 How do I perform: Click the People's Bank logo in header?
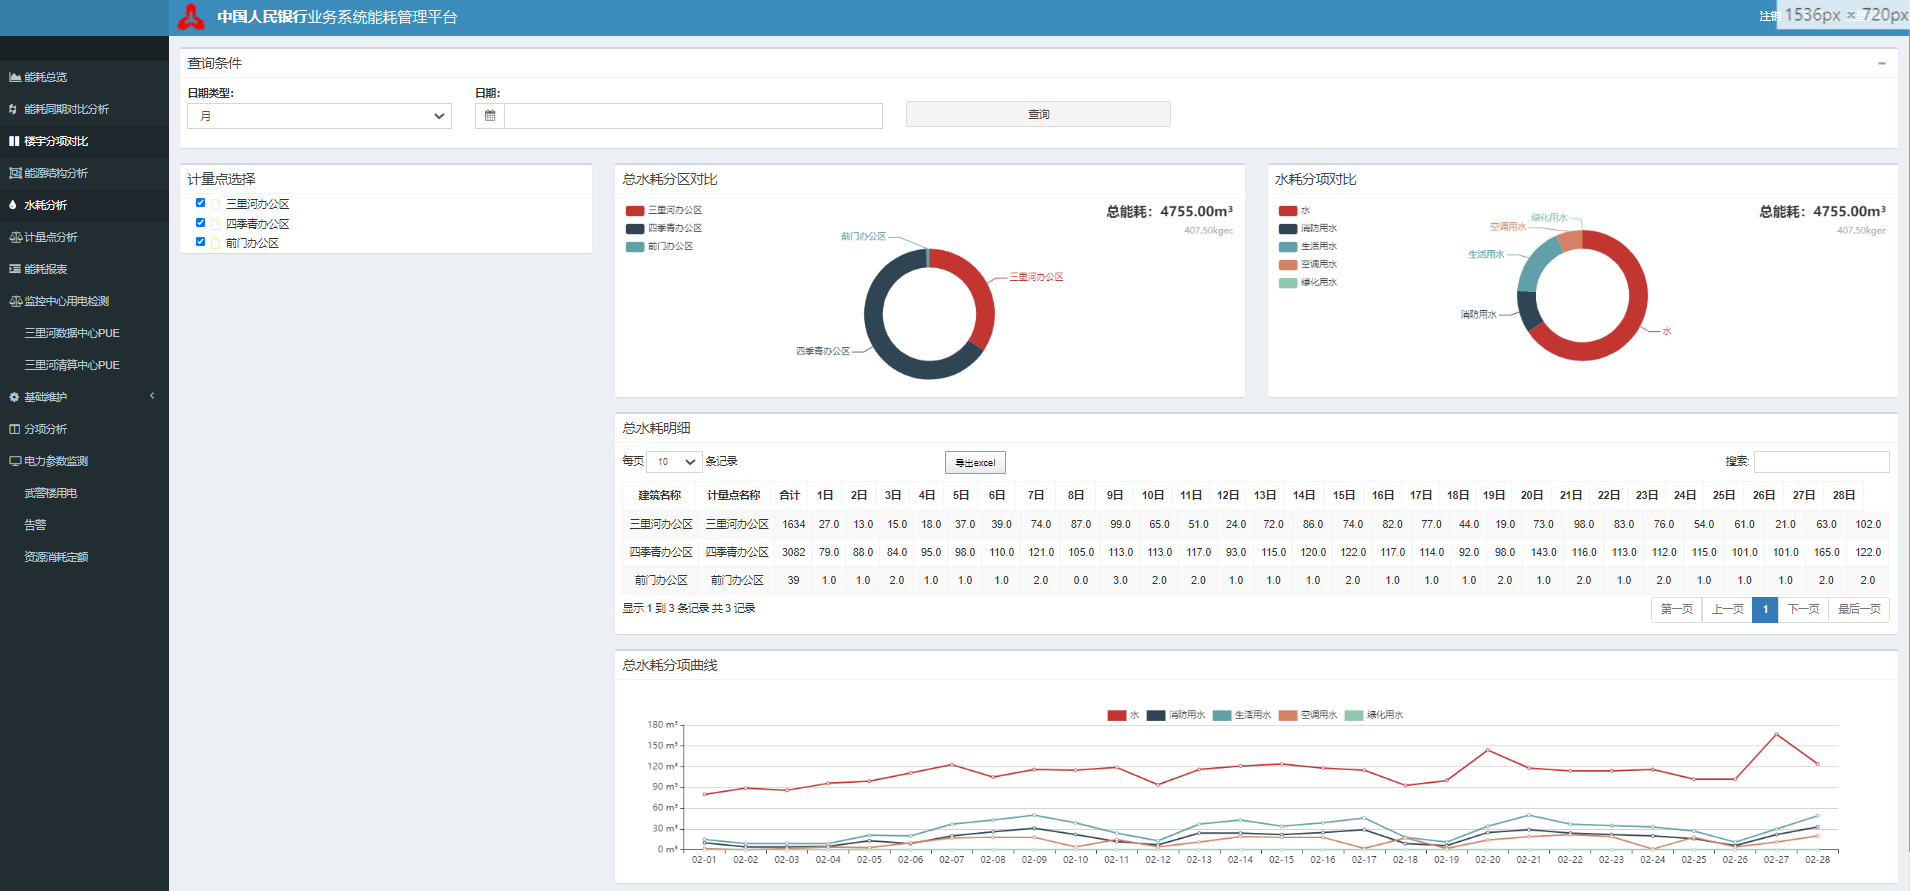tap(191, 17)
